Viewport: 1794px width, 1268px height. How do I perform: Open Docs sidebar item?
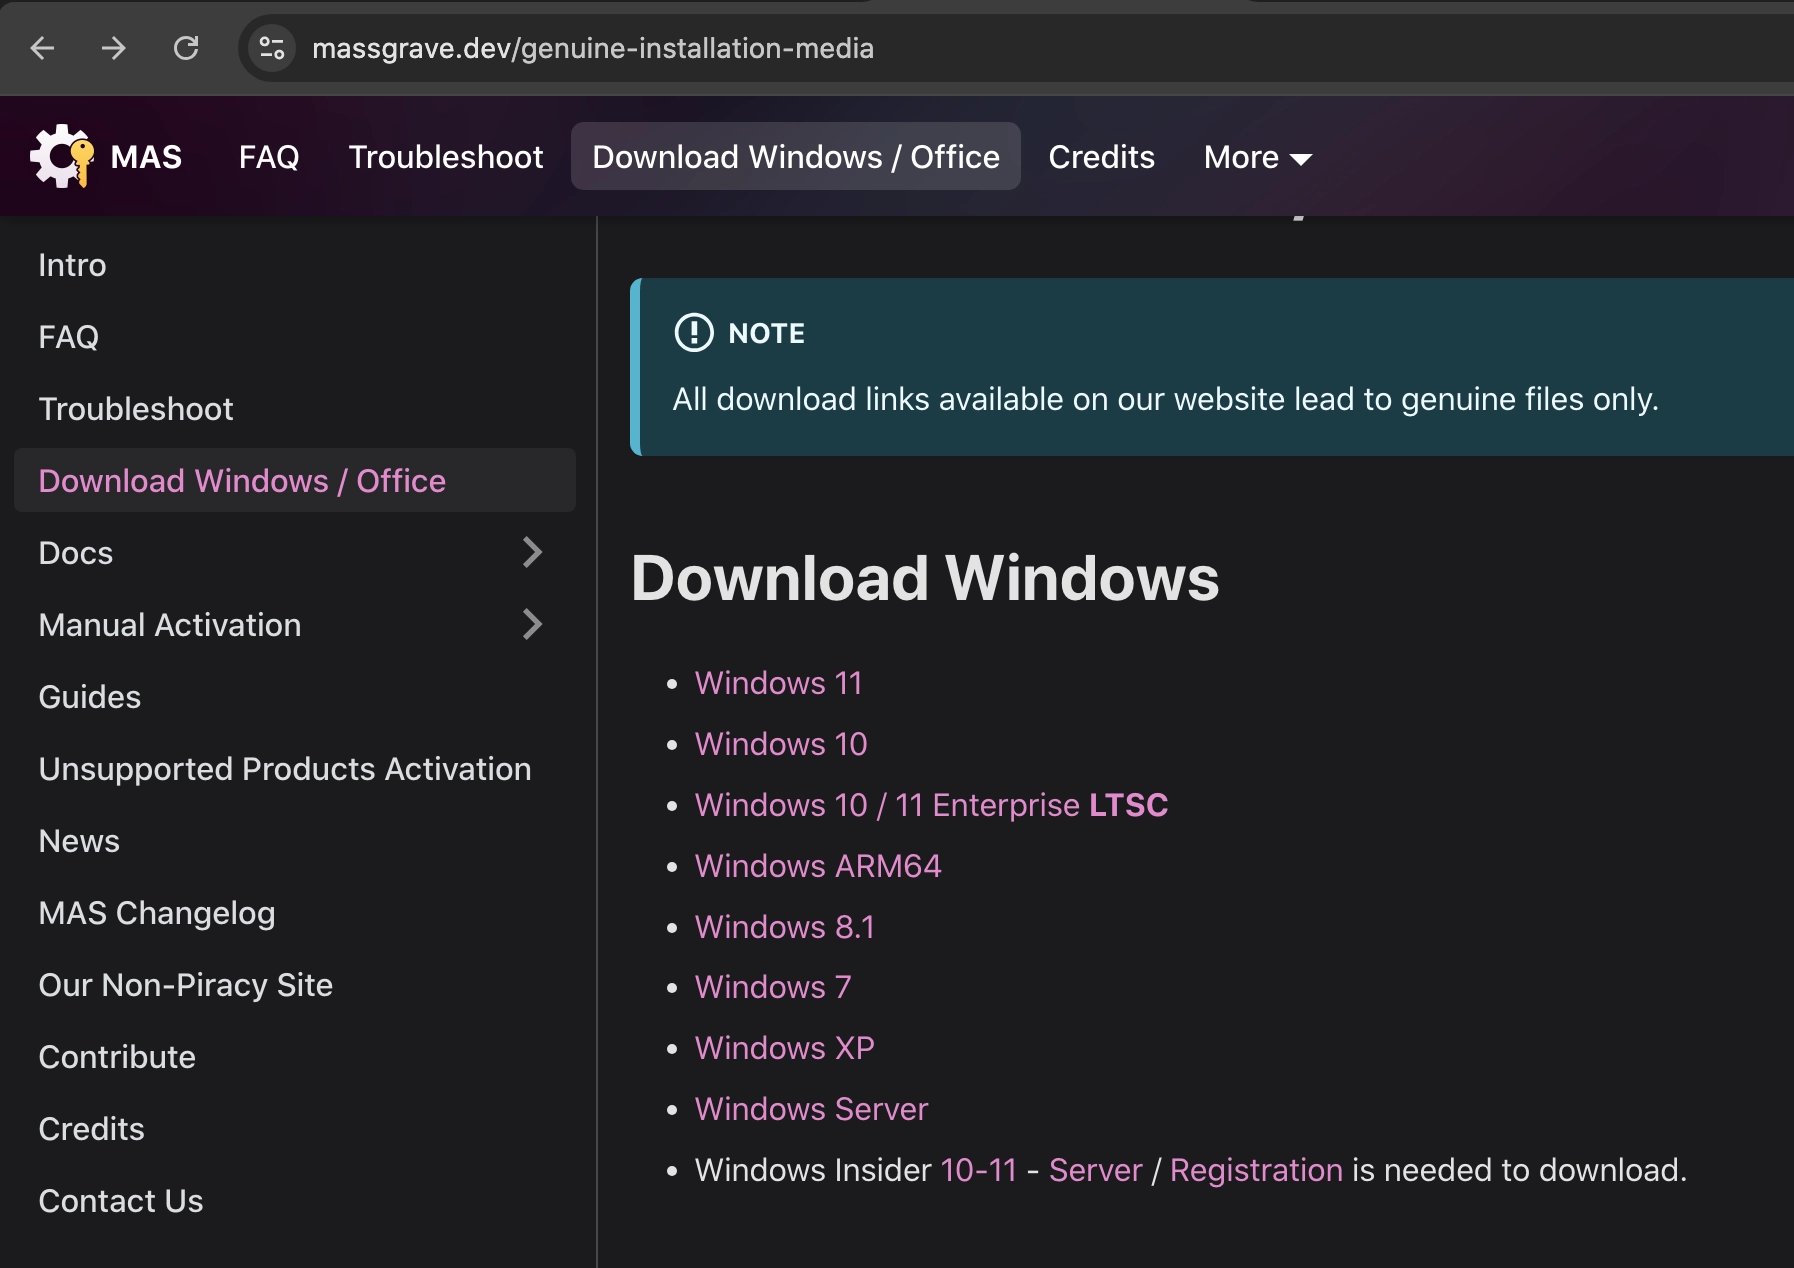point(76,553)
